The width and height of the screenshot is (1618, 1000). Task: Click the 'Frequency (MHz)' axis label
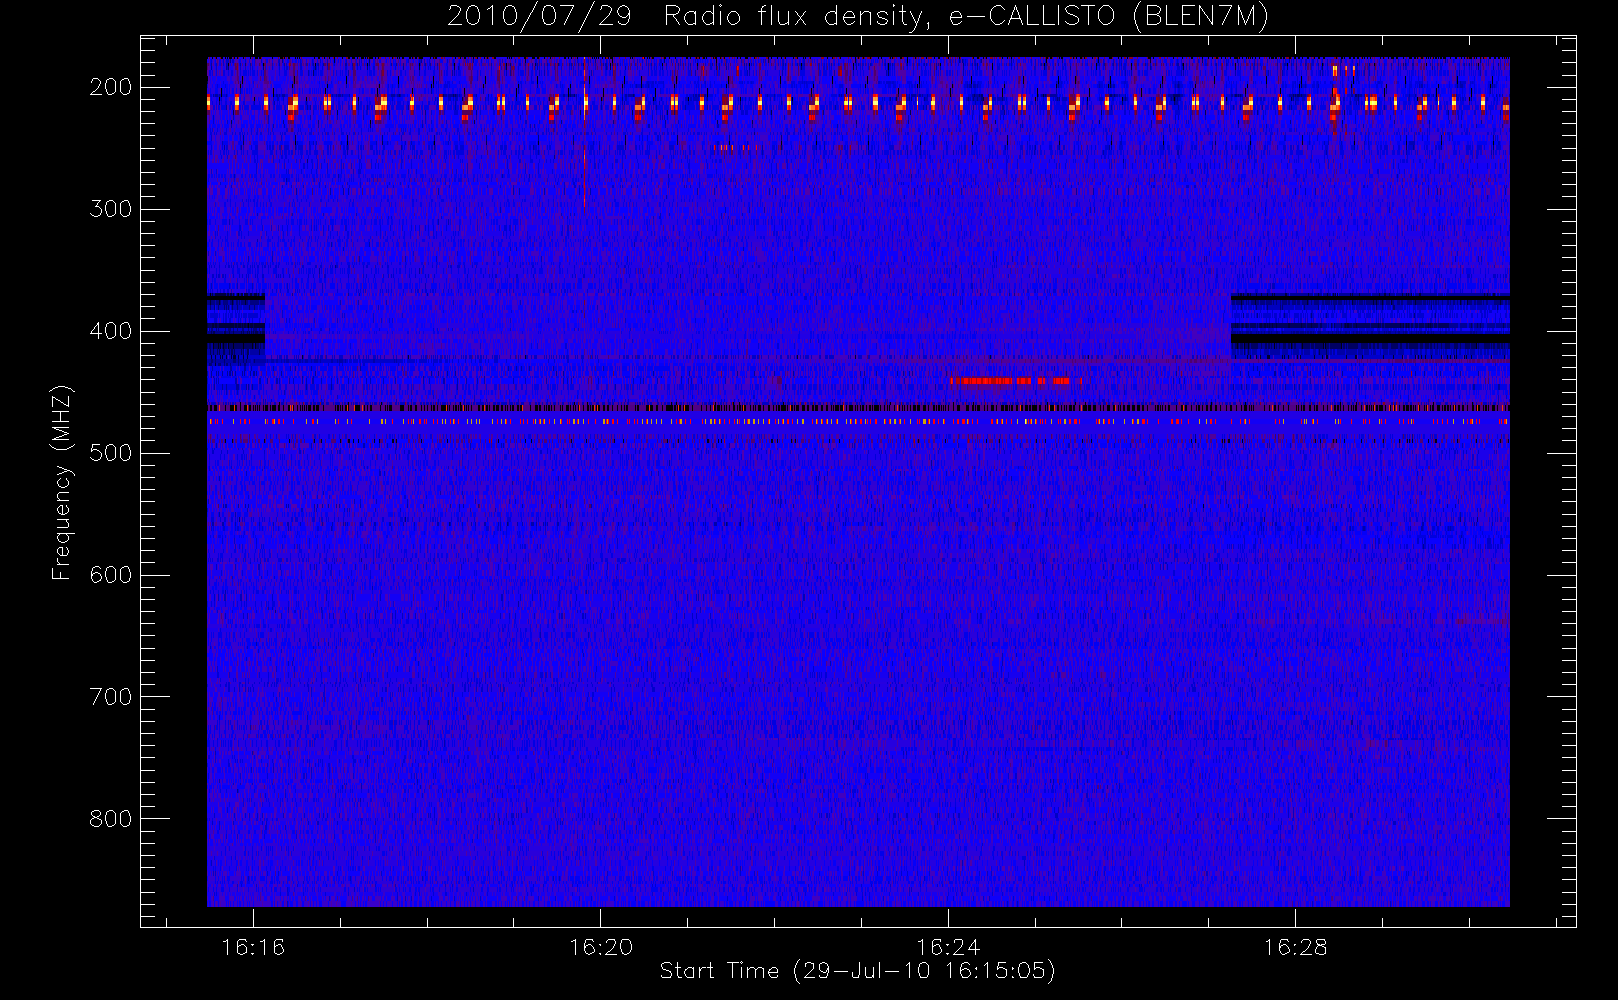(62, 483)
